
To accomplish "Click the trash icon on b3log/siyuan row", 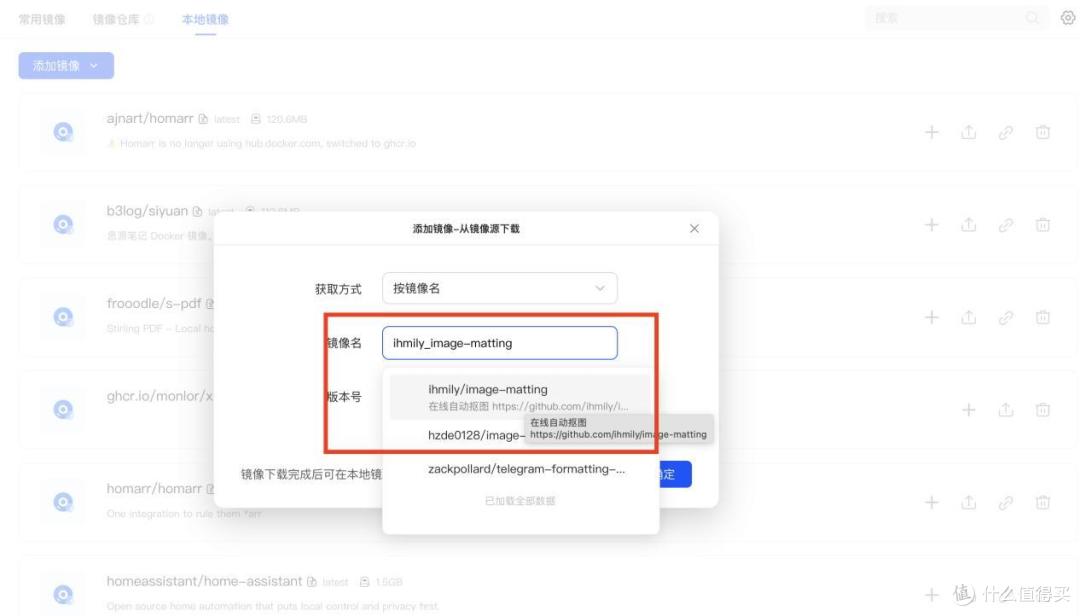I will click(1042, 225).
